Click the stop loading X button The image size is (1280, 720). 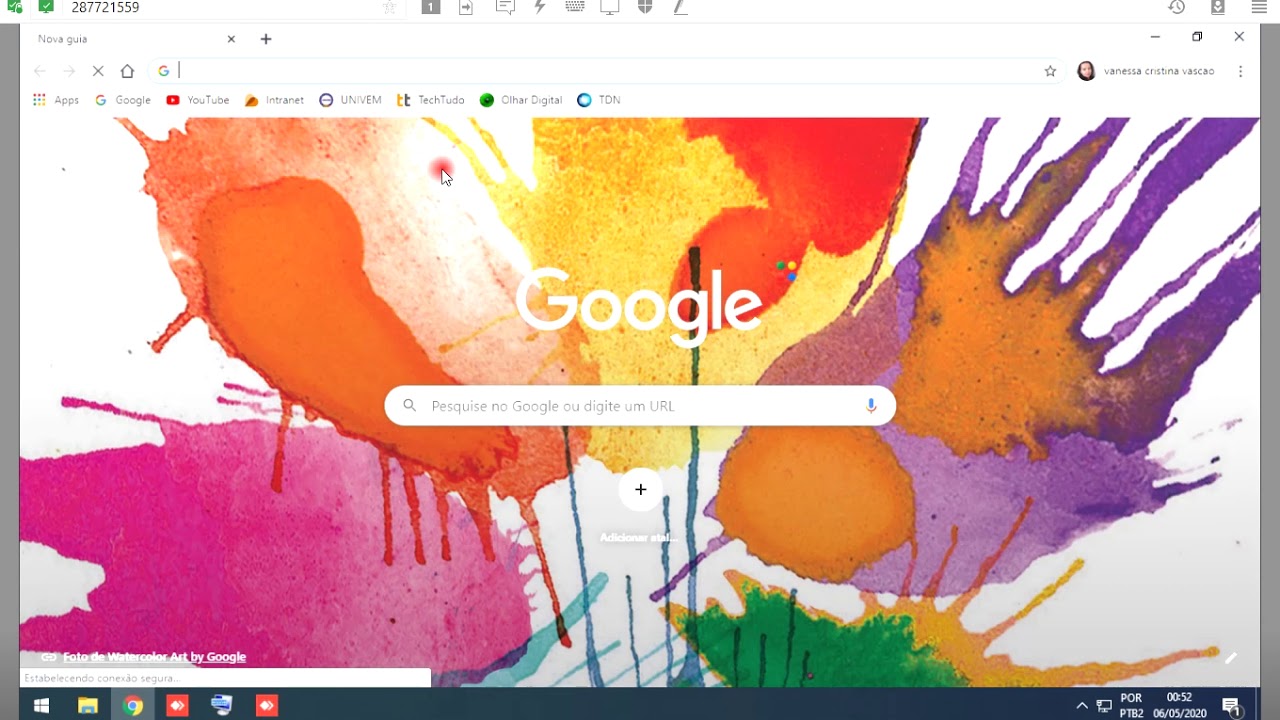coord(98,71)
